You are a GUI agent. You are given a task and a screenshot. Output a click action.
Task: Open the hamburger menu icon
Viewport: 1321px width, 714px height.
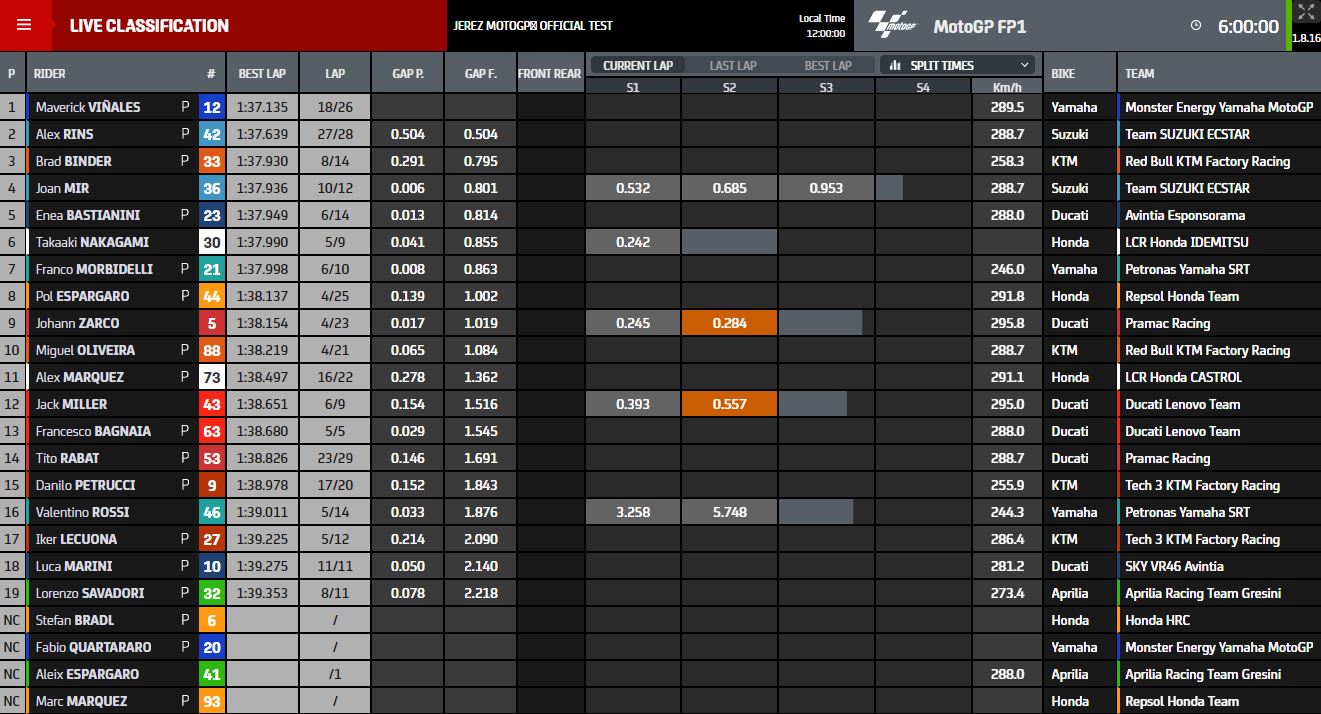24,25
